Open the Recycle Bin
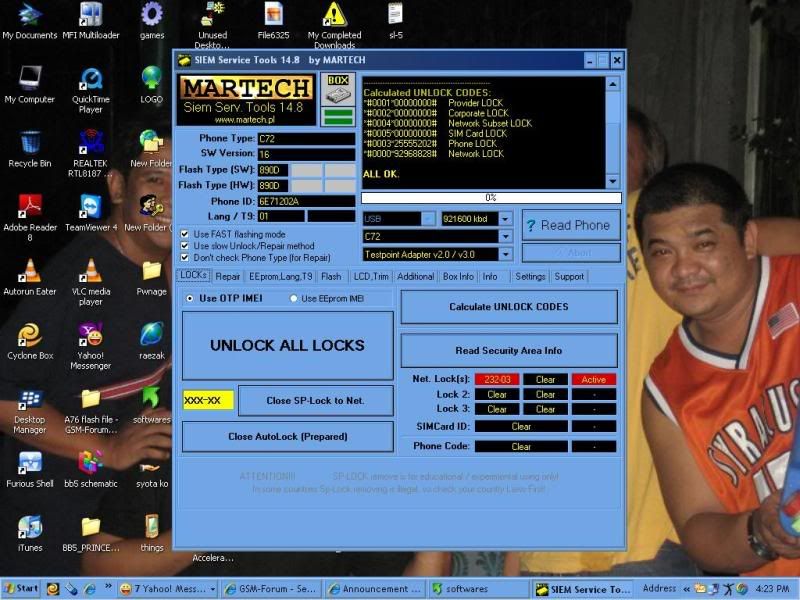 pyautogui.click(x=30, y=149)
